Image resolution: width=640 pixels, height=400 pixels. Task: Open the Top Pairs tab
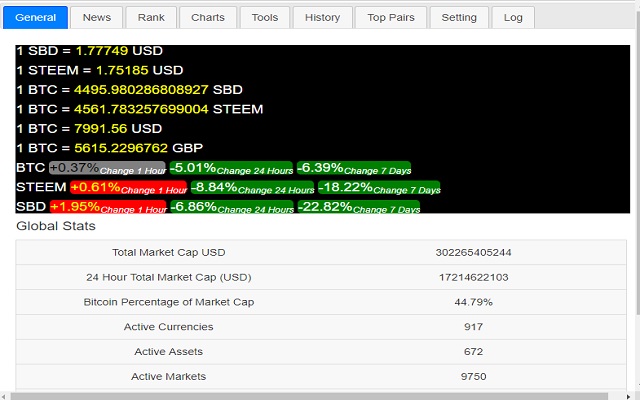(391, 18)
